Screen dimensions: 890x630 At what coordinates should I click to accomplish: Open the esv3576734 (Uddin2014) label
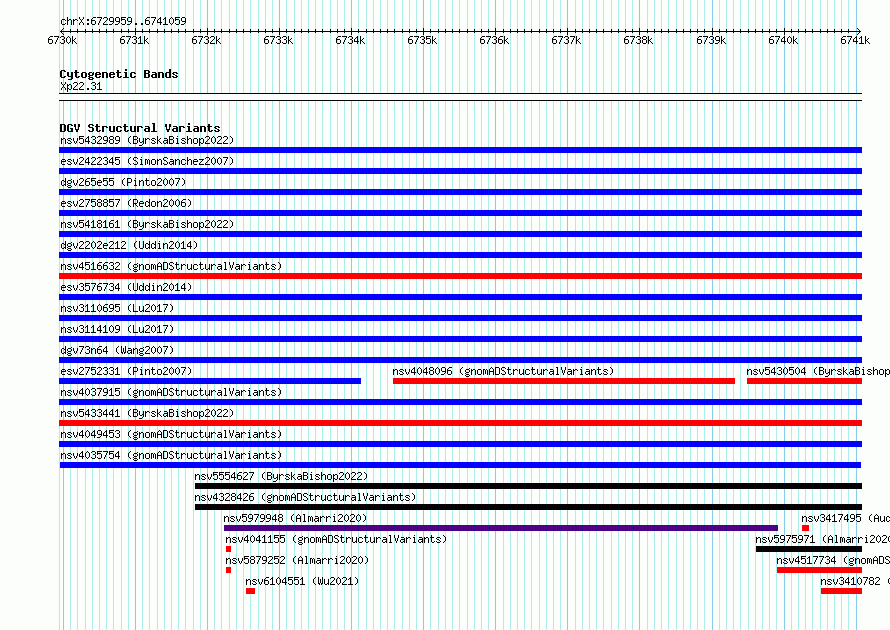coord(126,287)
